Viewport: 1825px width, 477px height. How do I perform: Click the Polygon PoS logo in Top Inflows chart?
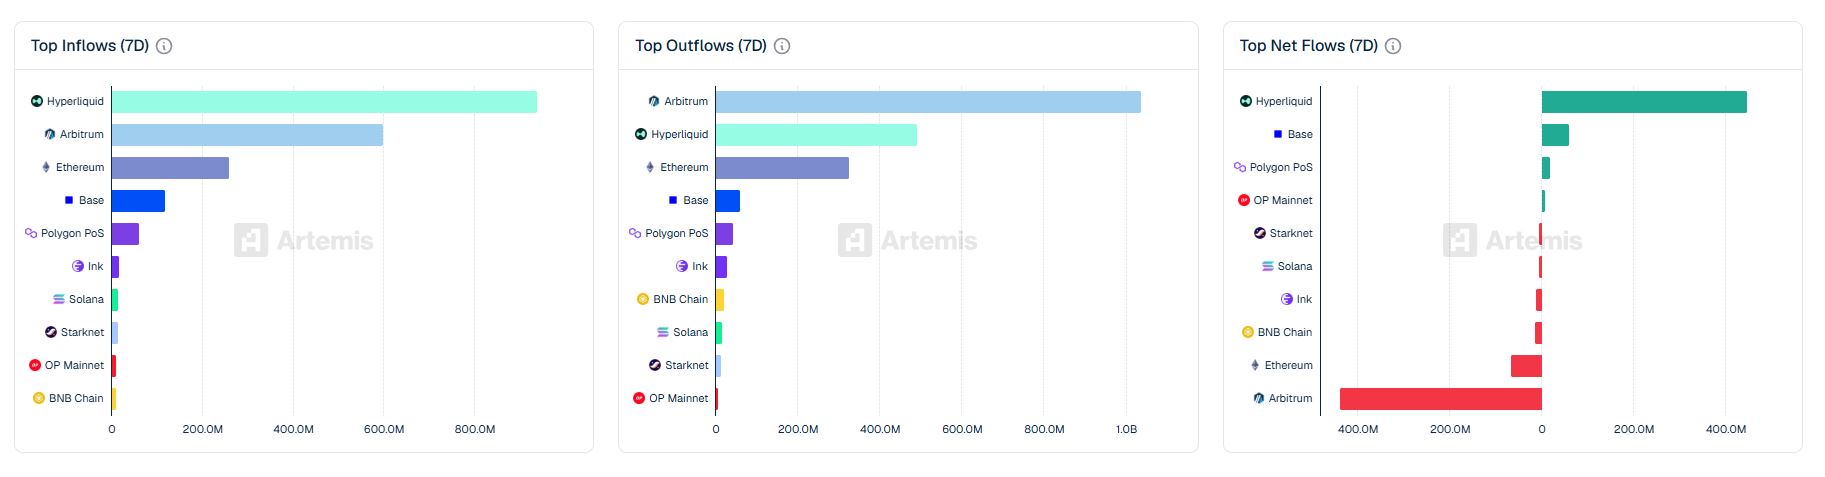(x=31, y=233)
